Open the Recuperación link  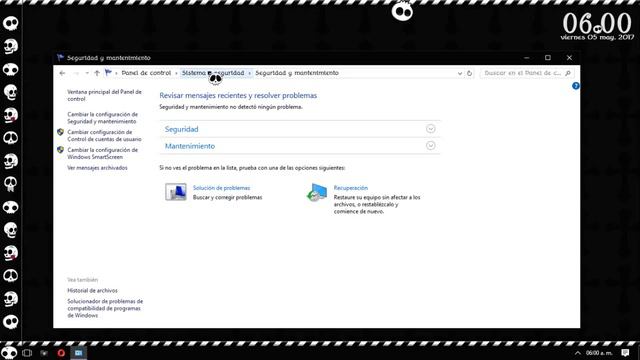pyautogui.click(x=351, y=188)
